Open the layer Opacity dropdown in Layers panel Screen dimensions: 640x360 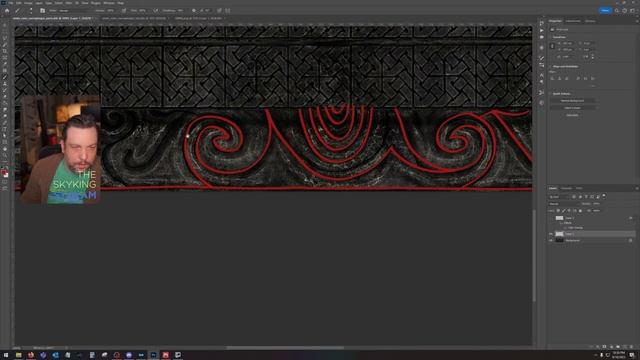597,204
